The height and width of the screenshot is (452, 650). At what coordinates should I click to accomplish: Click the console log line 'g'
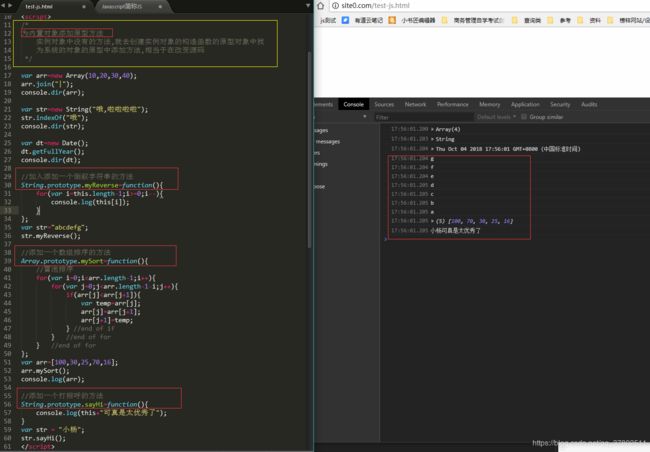tap(432, 158)
